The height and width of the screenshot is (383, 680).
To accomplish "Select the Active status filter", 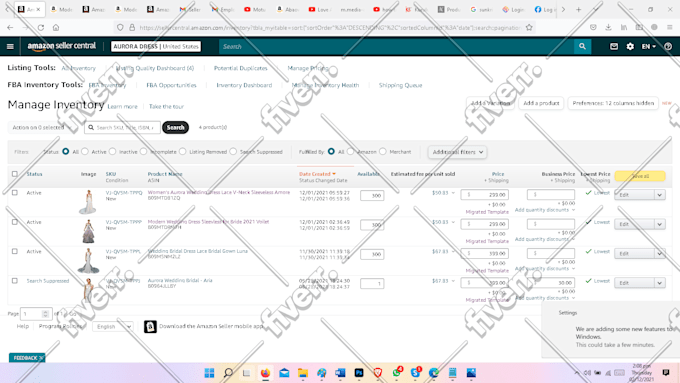I will click(85, 151).
